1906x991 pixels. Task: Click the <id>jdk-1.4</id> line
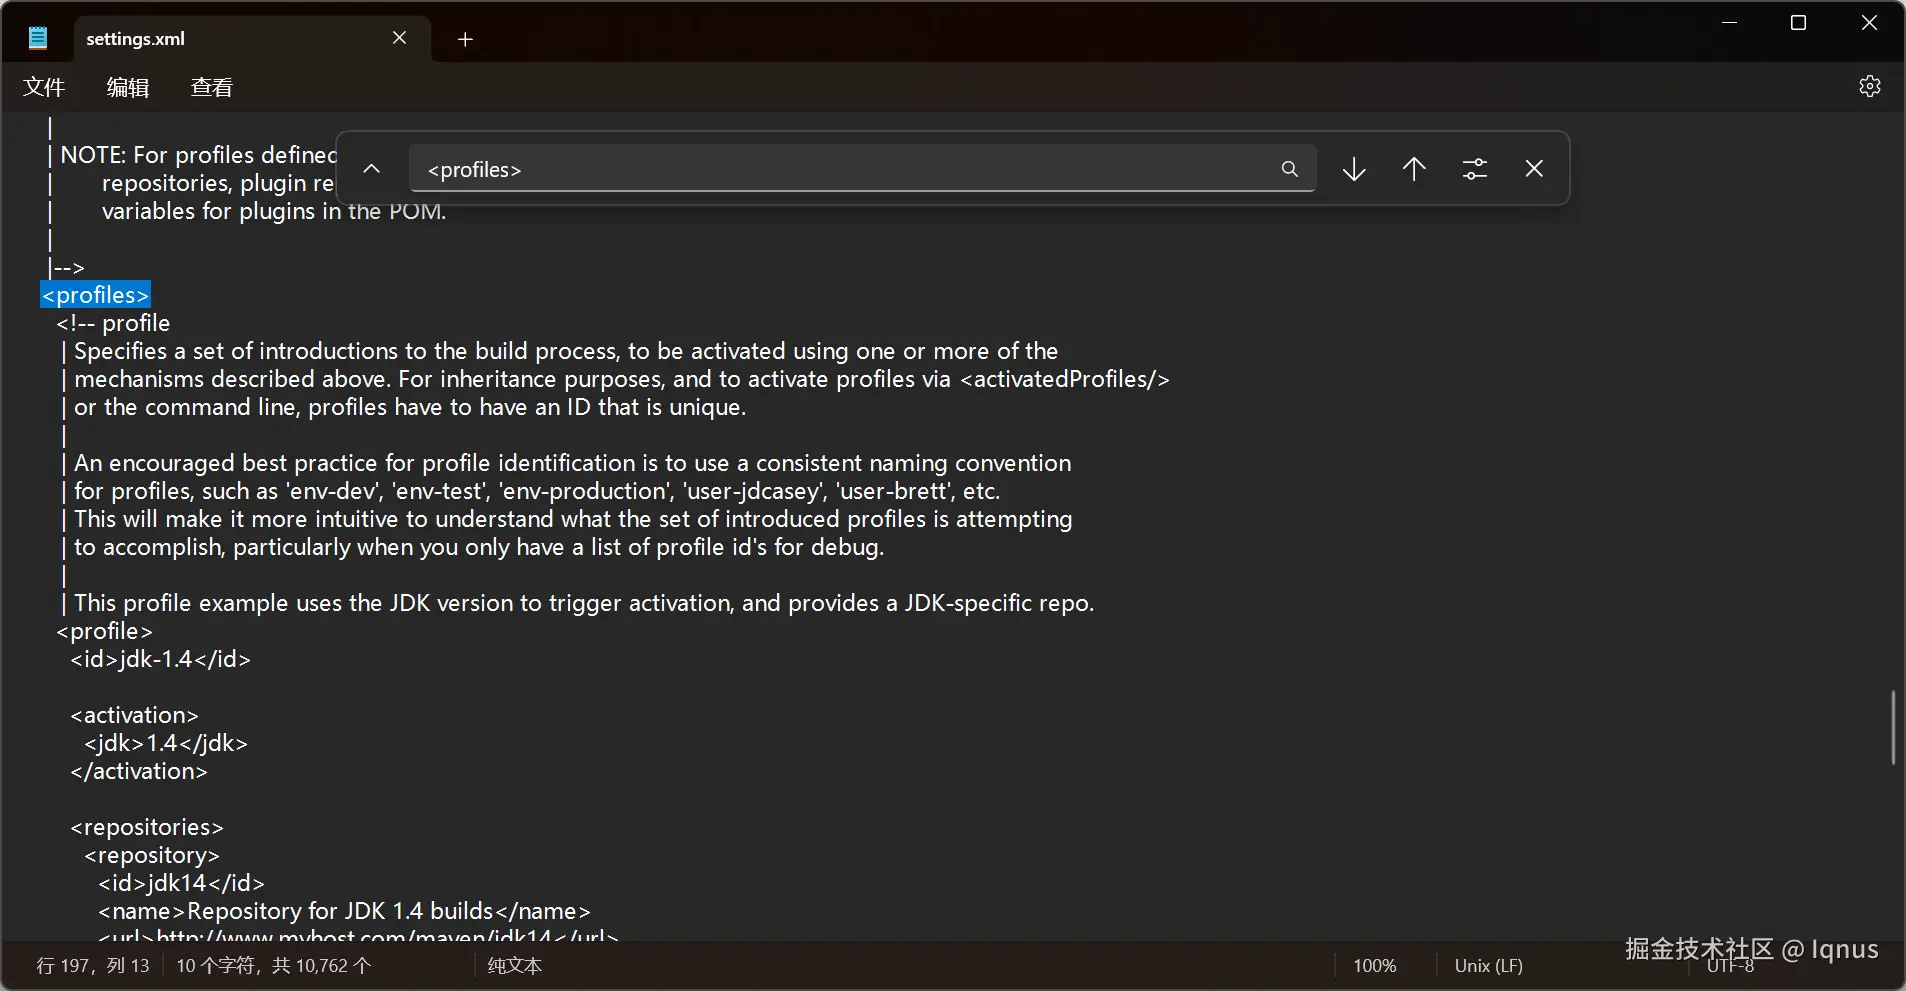(x=161, y=659)
